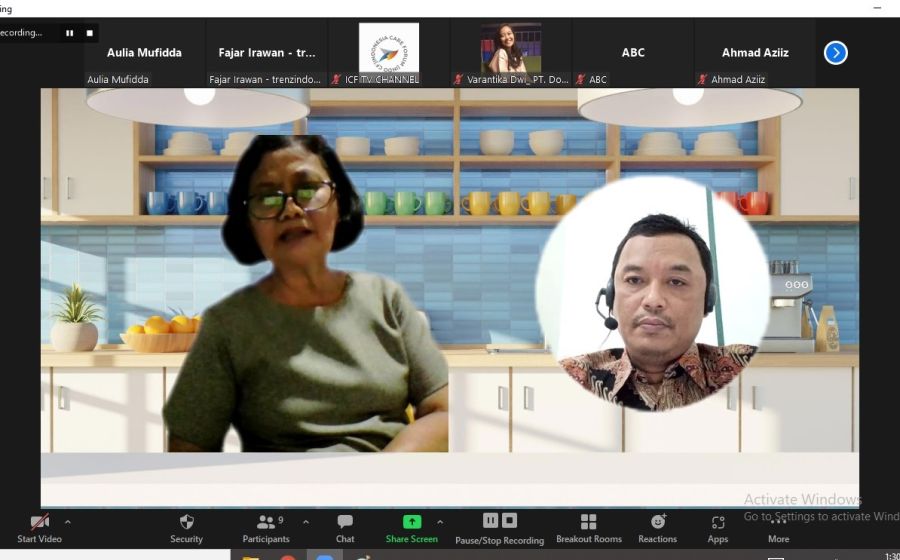The width and height of the screenshot is (900, 560).
Task: Pause recording via top-left indicator
Action: click(x=69, y=33)
